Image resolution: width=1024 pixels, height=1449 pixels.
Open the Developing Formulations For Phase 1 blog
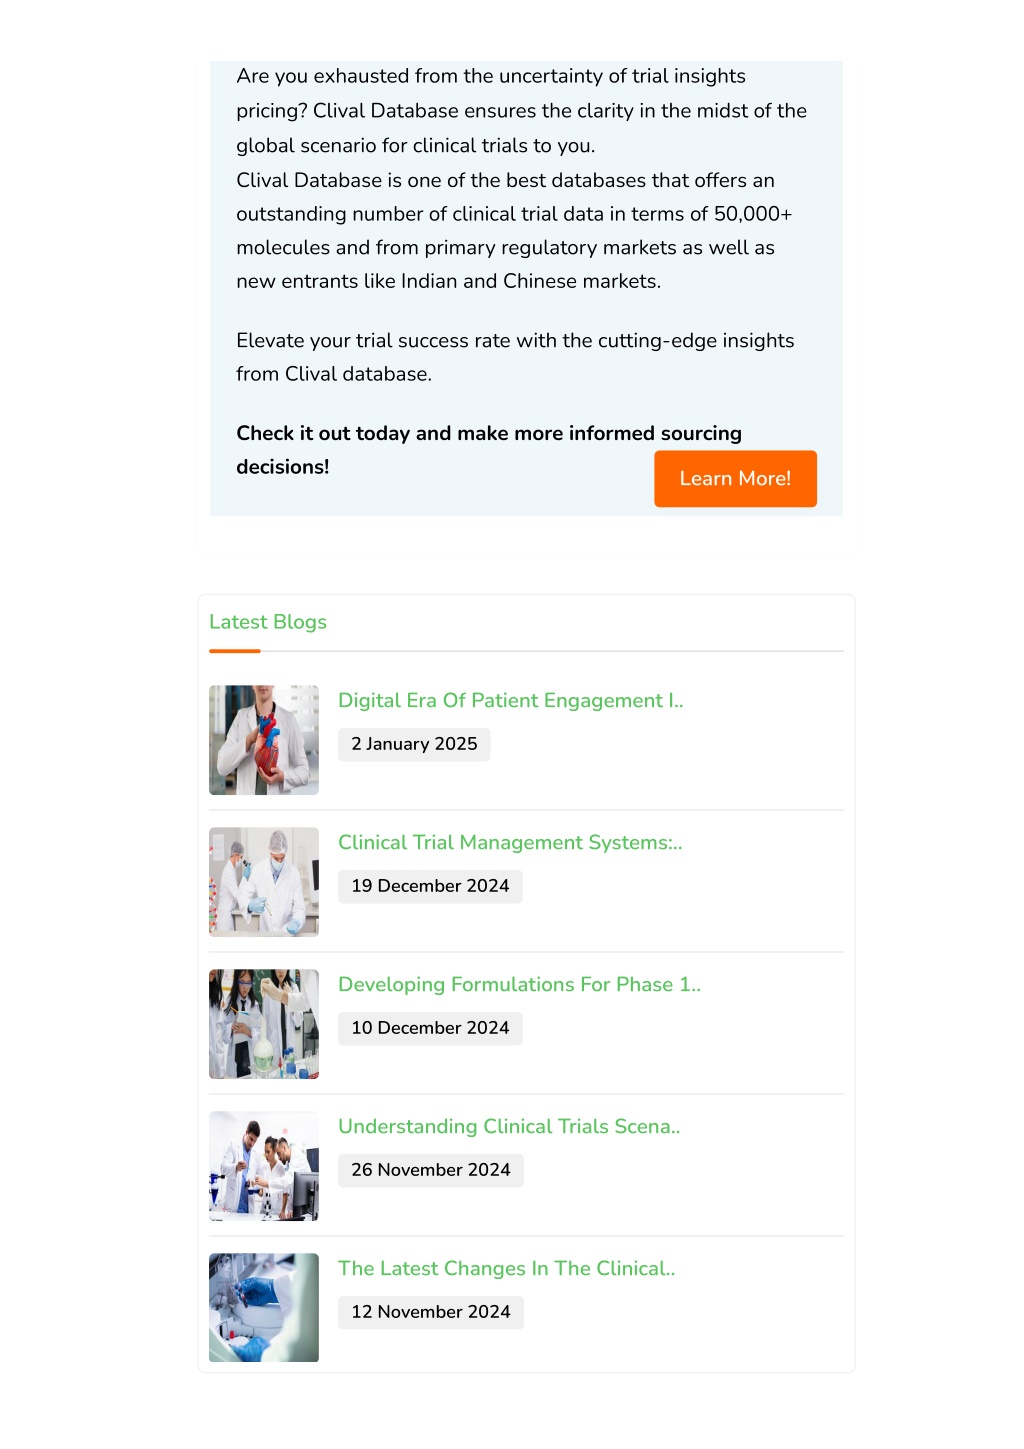[x=519, y=984]
